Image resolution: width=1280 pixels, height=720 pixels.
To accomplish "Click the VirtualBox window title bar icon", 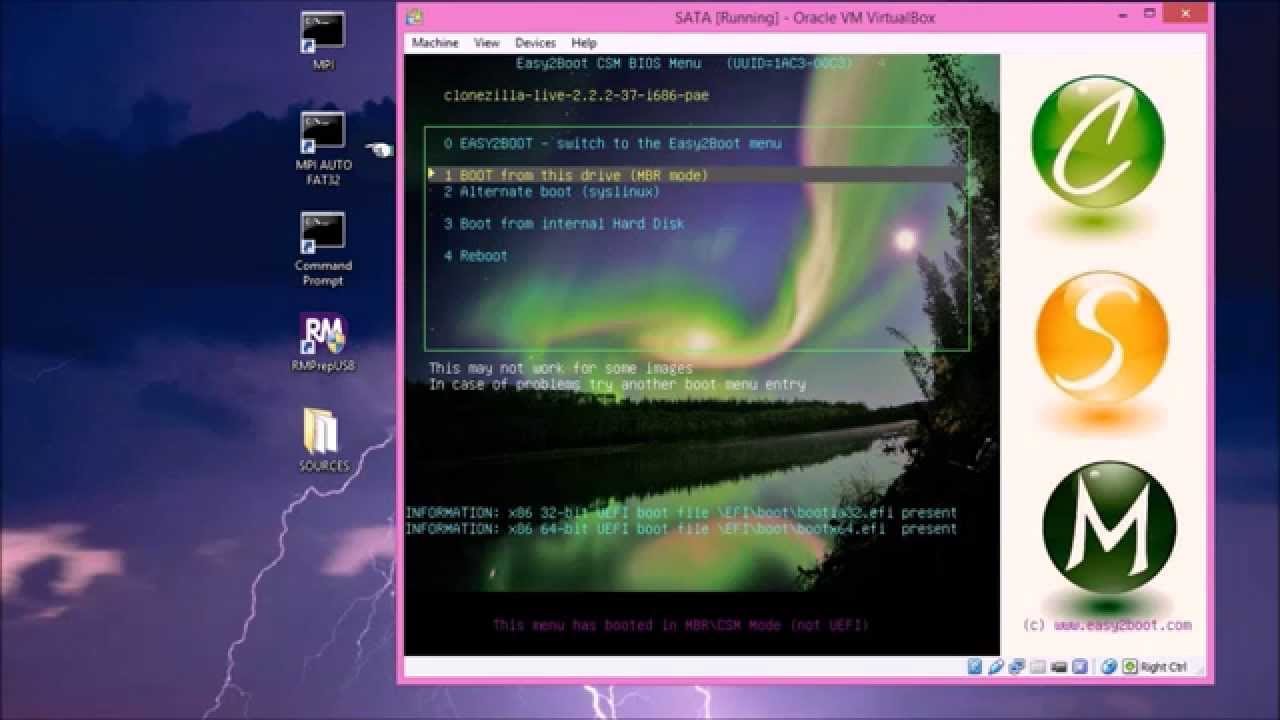I will [x=414, y=17].
